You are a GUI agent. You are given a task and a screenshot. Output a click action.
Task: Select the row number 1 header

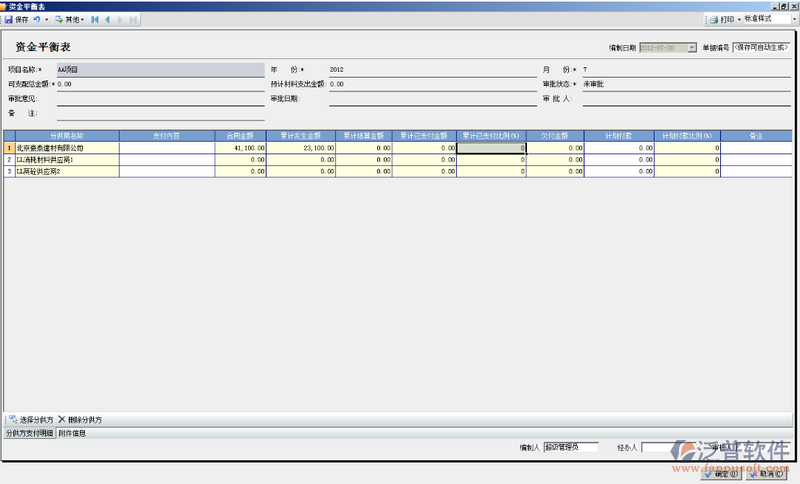(x=9, y=148)
